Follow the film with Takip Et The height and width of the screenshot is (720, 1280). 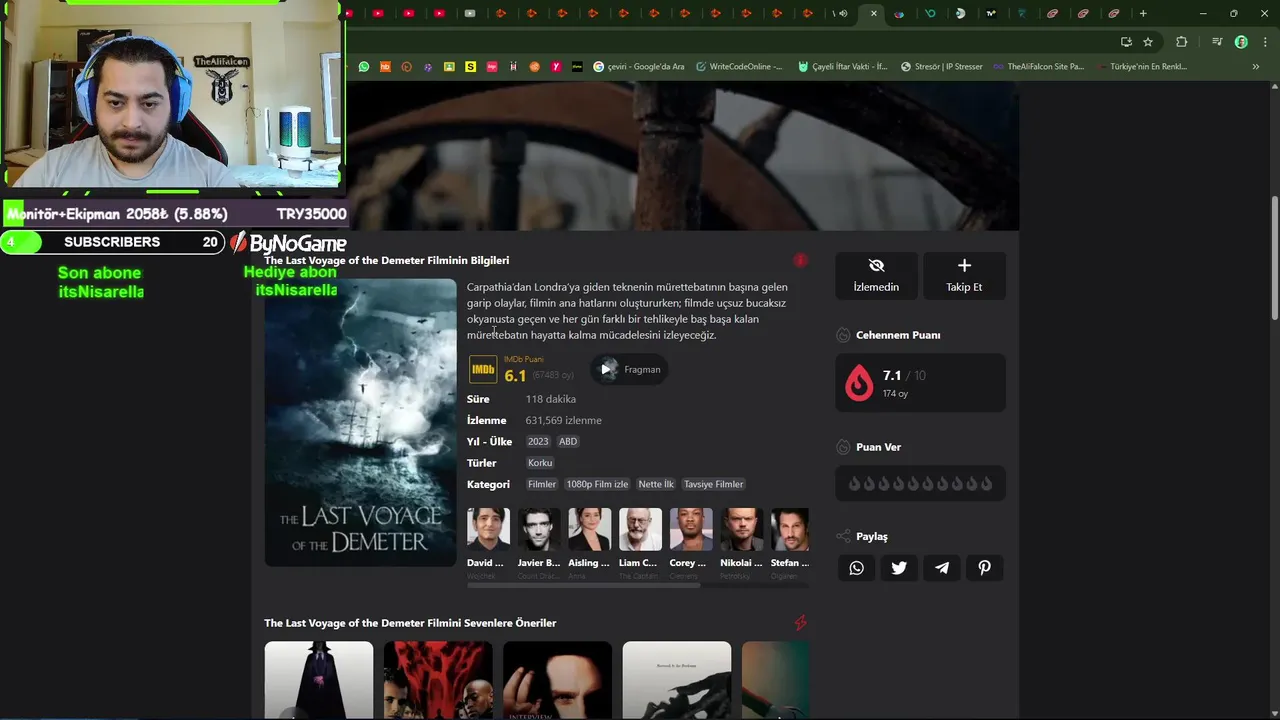point(964,275)
